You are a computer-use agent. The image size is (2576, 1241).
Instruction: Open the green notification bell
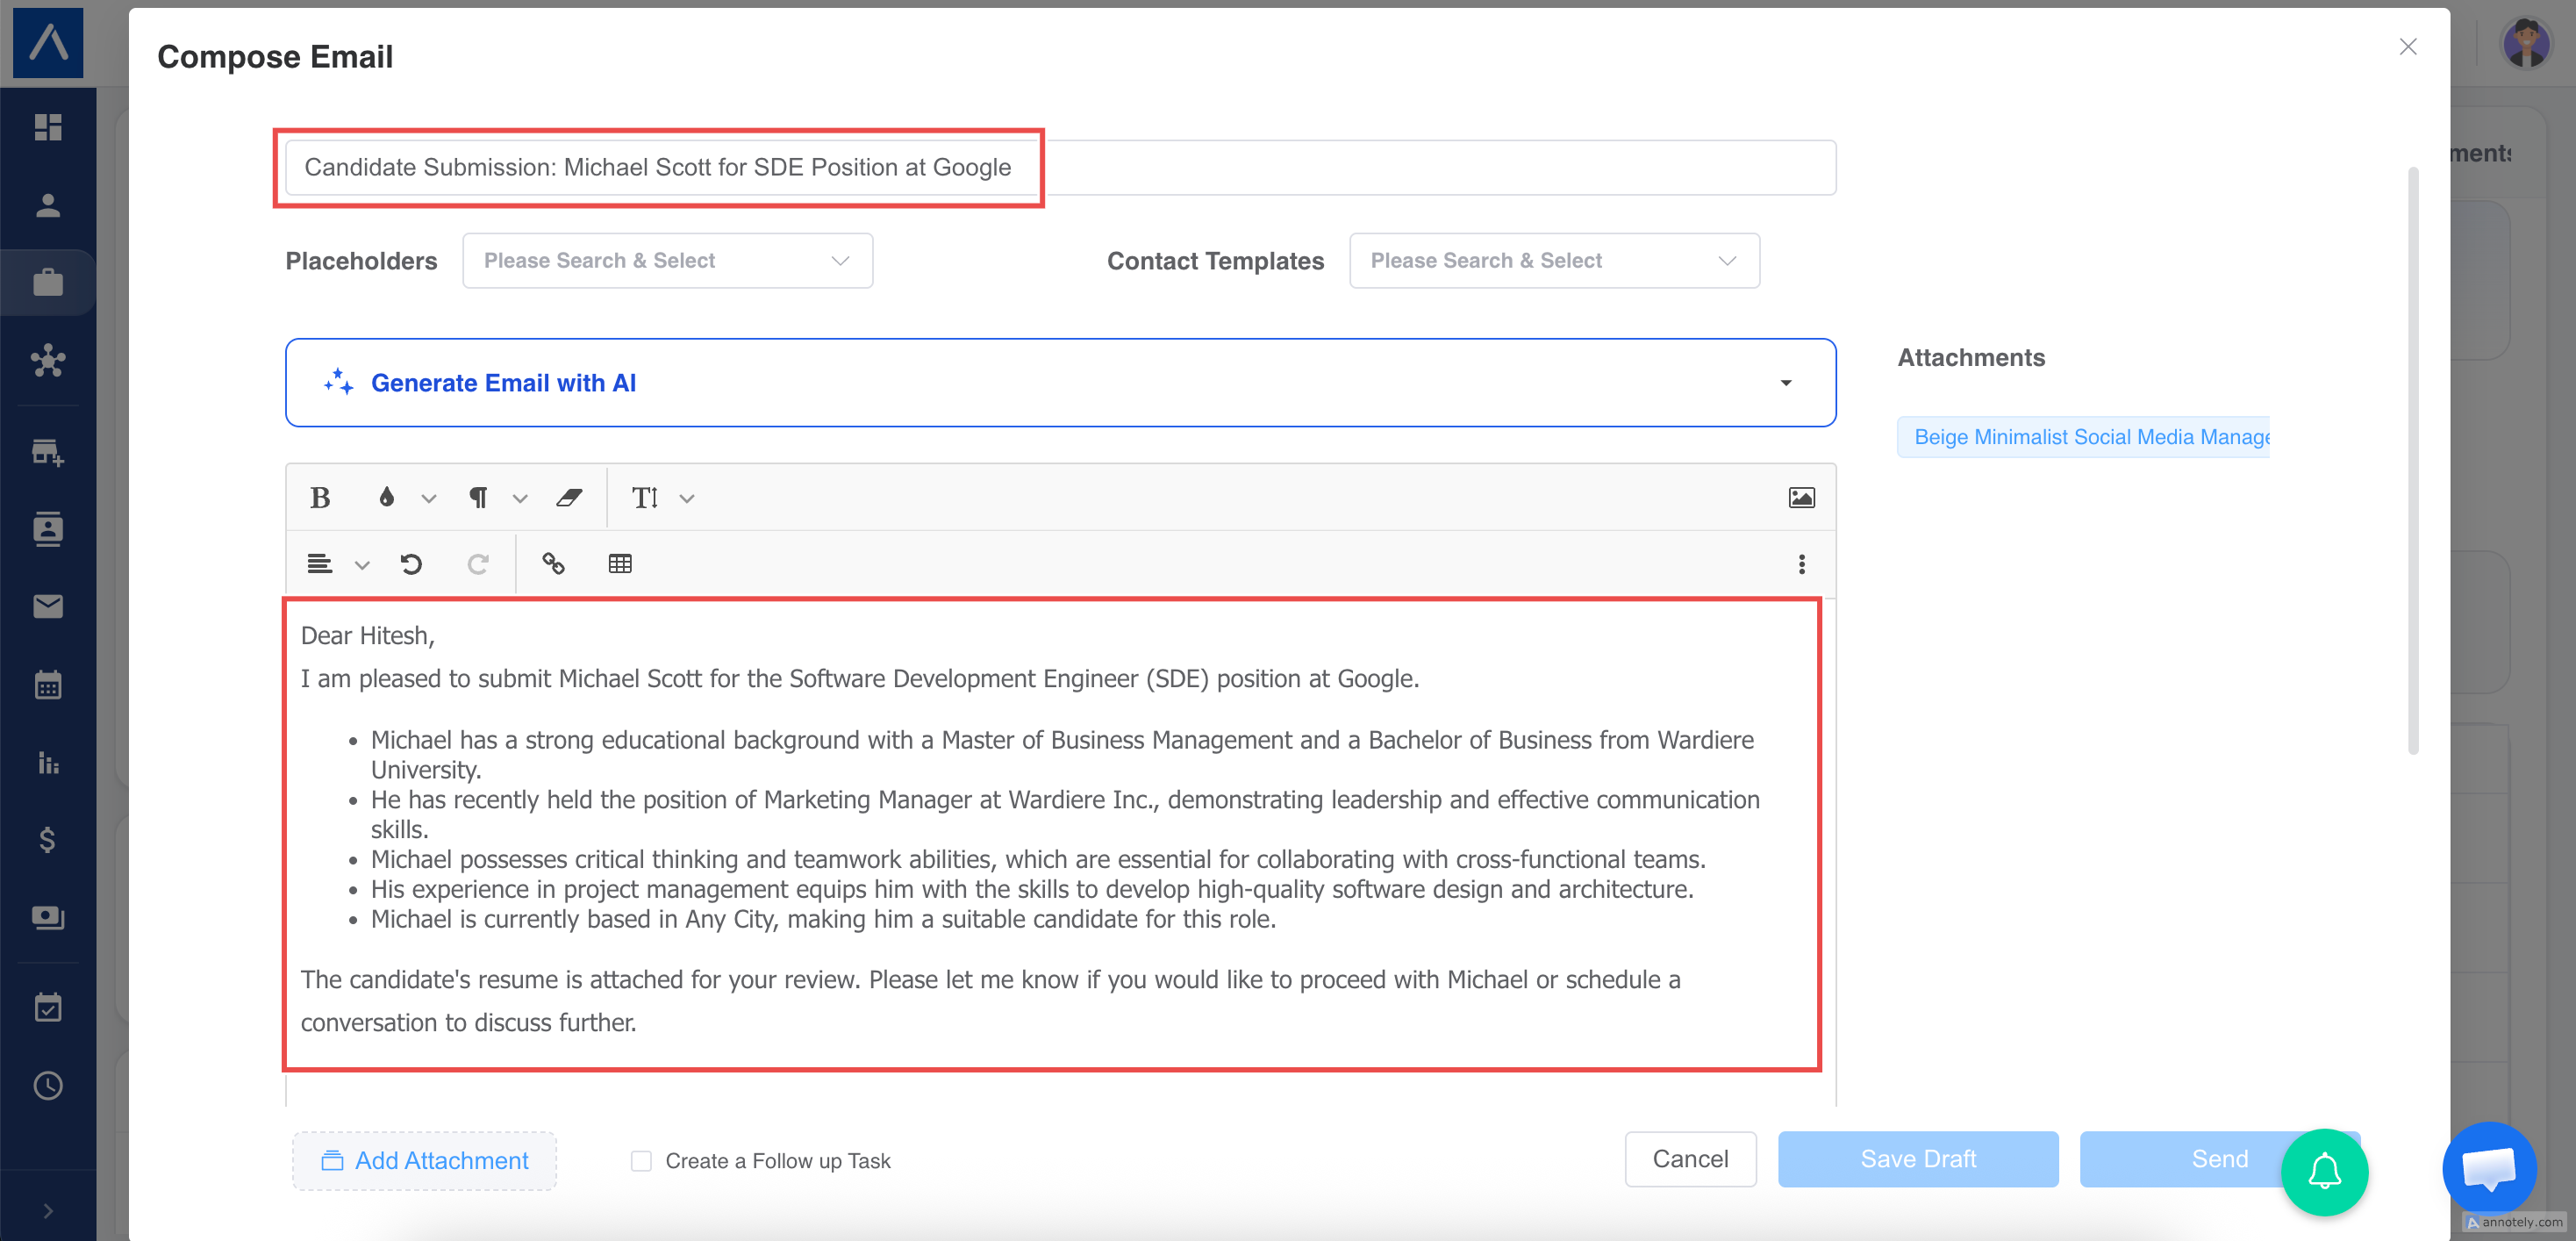click(2324, 1172)
